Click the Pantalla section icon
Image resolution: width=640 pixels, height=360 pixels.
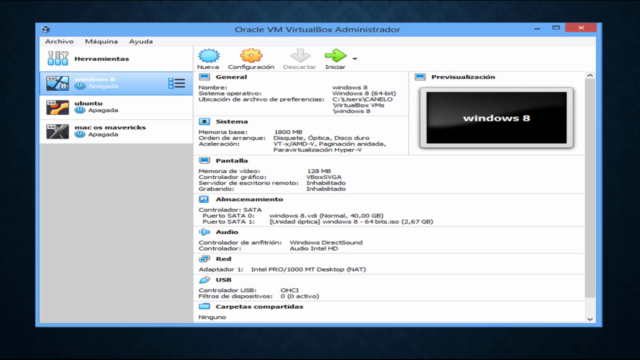click(204, 160)
